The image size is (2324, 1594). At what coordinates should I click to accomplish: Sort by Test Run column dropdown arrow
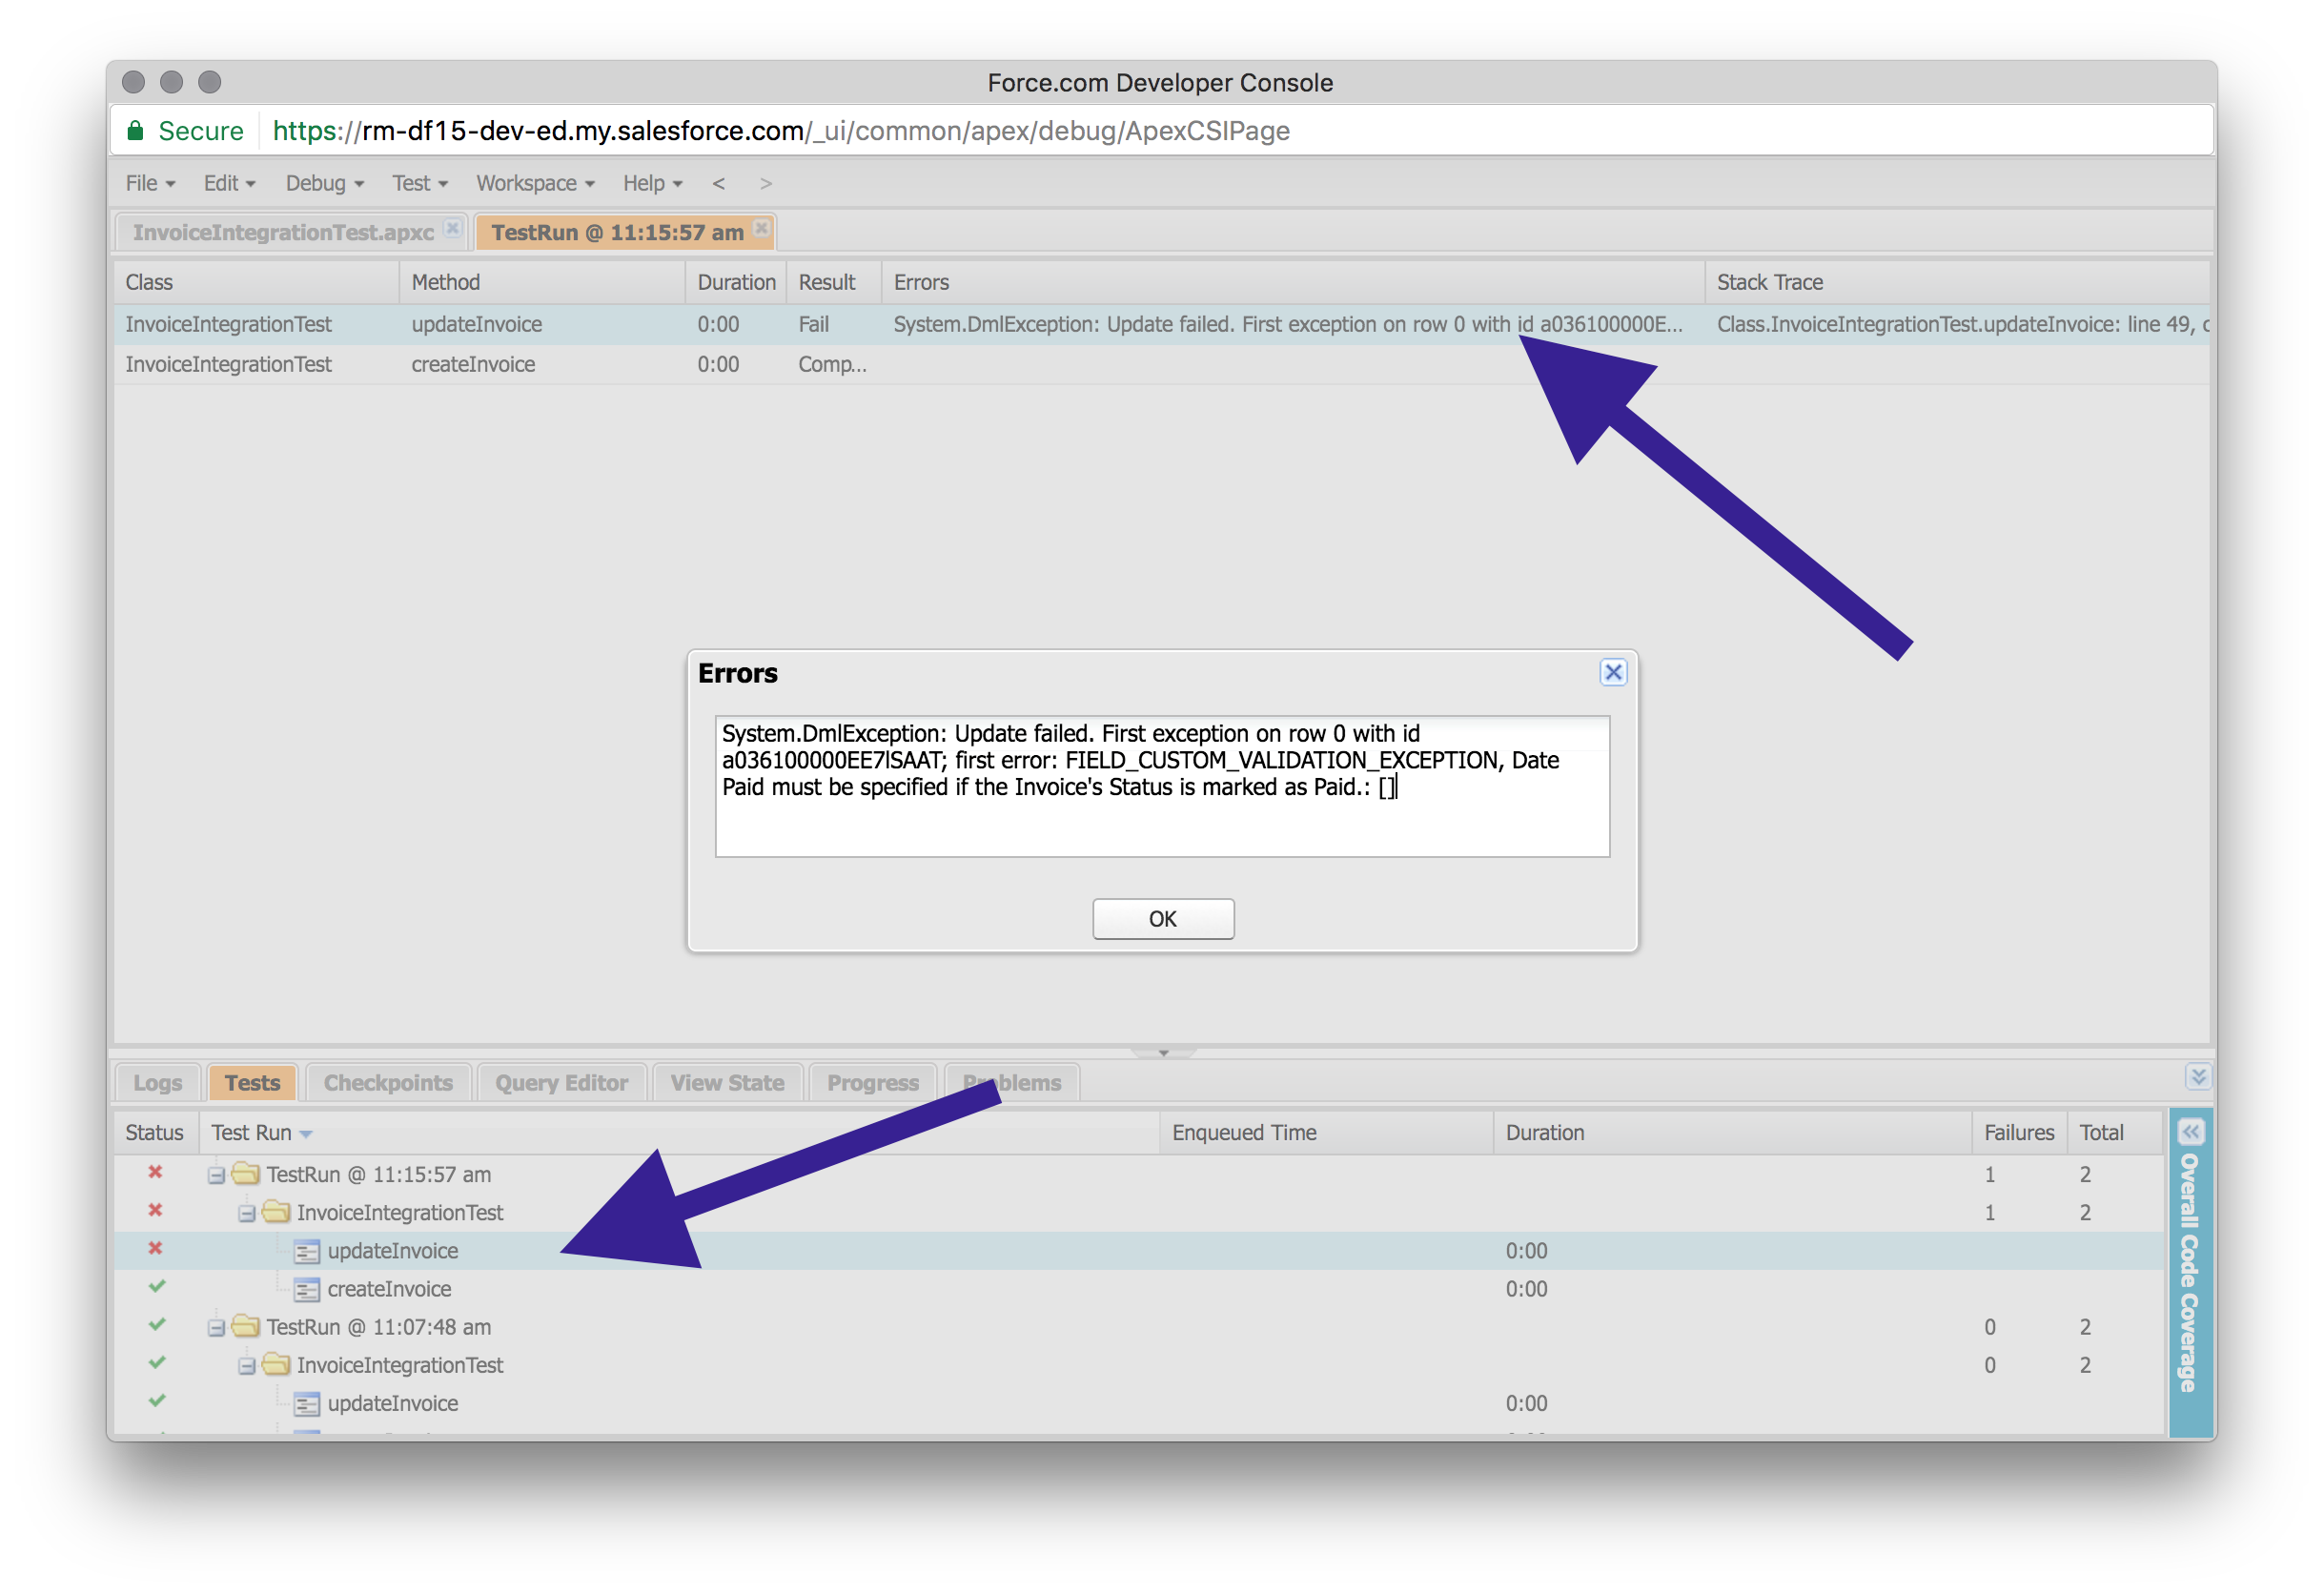(x=306, y=1134)
